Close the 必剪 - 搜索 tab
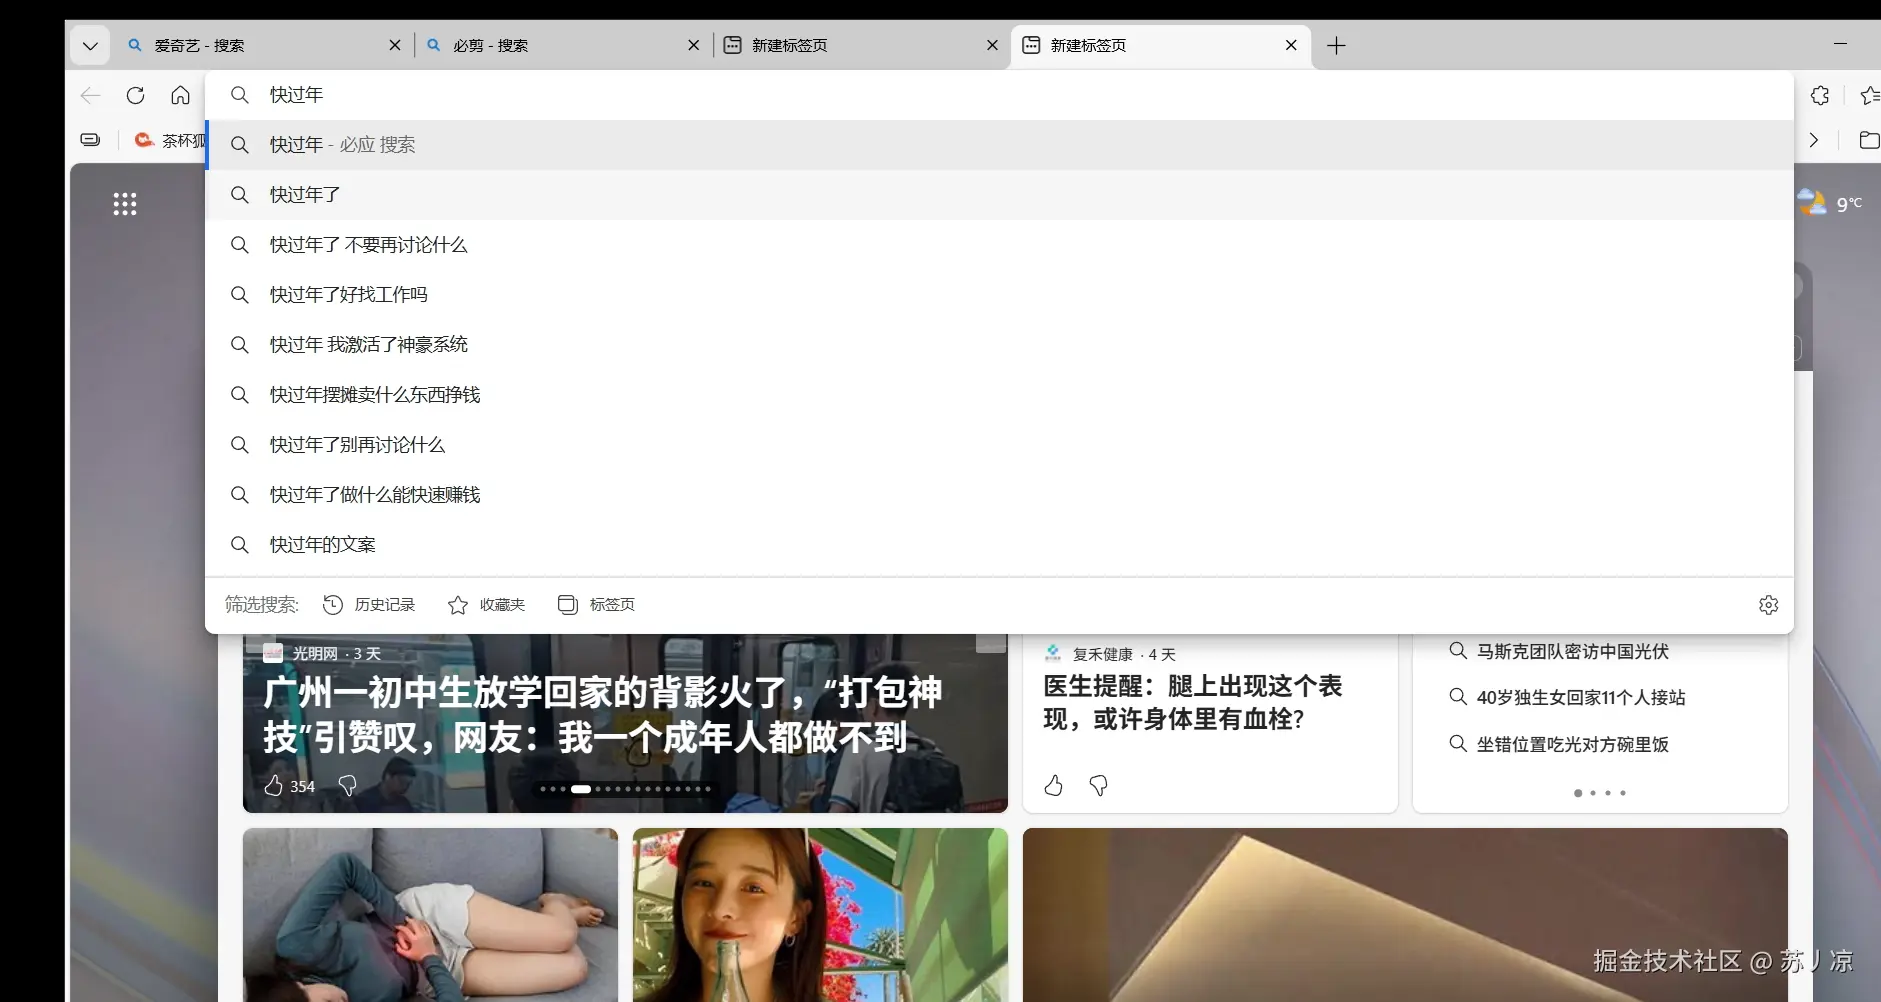Screen dimensions: 1881x1002 click(694, 46)
